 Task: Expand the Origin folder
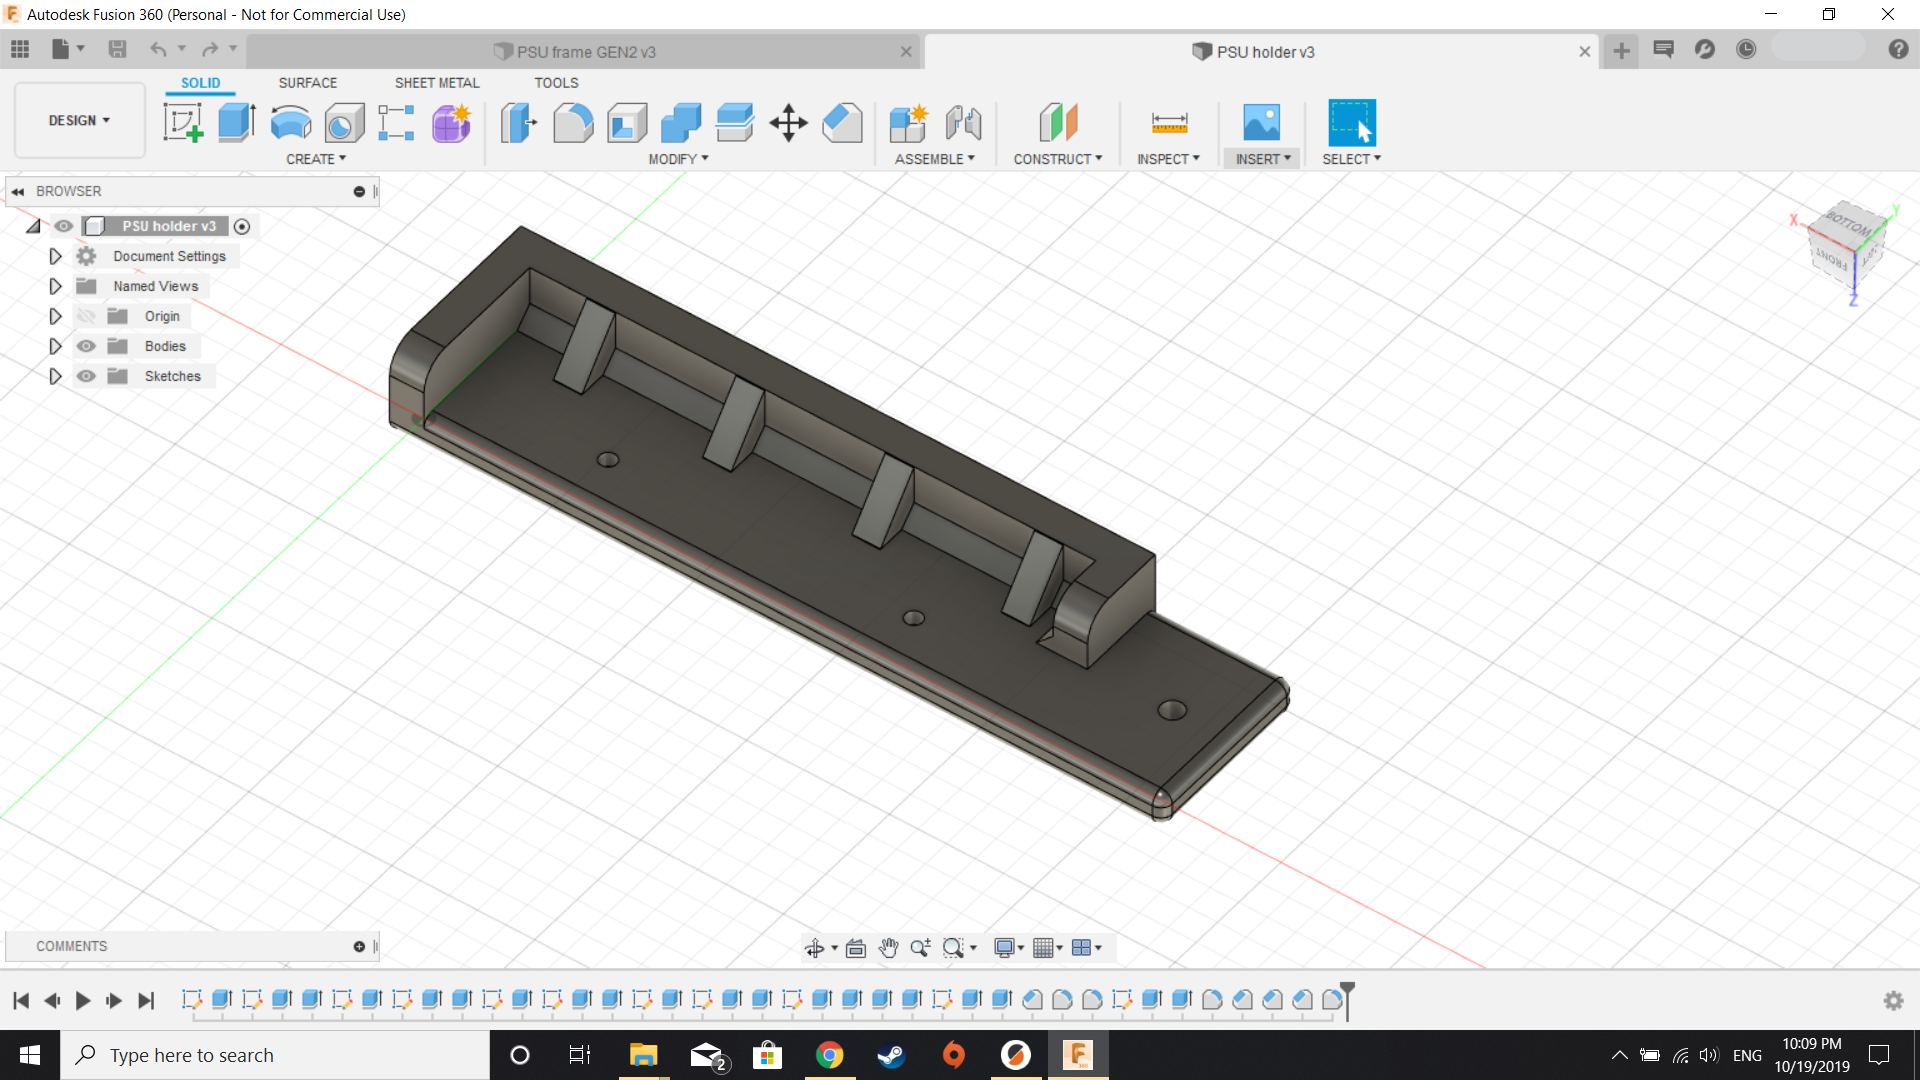pos(55,316)
